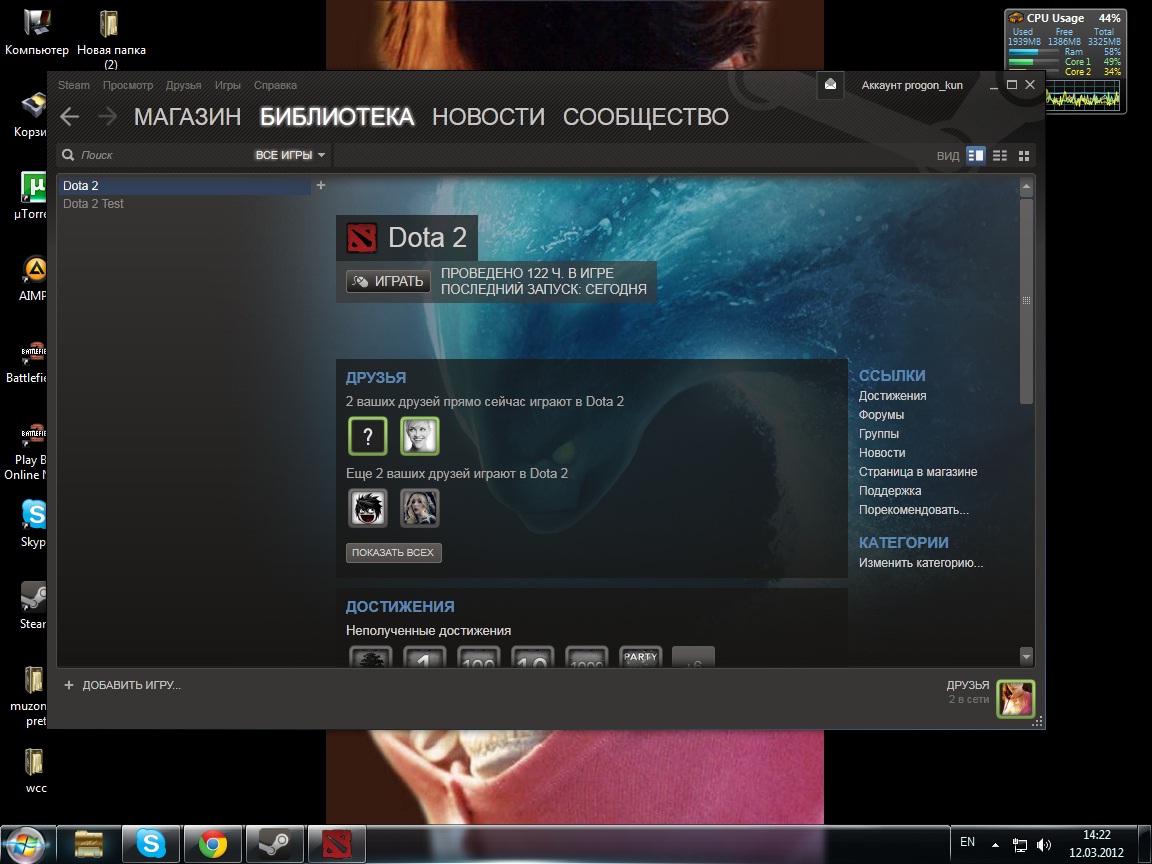1152x864 pixels.
Task: Open friend with cartoon grinning face avatar
Action: pos(367,508)
